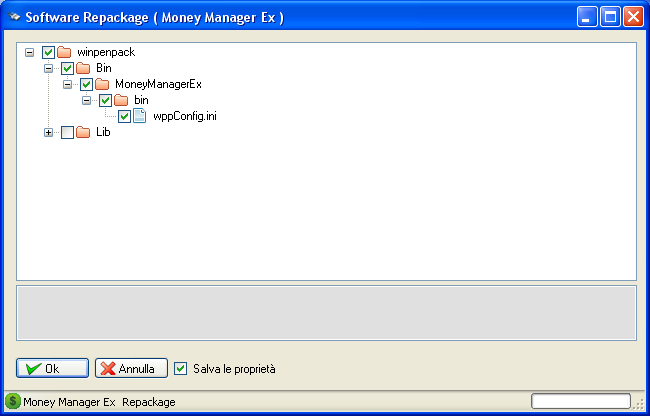Click the title bar application icon

[x=14, y=17]
